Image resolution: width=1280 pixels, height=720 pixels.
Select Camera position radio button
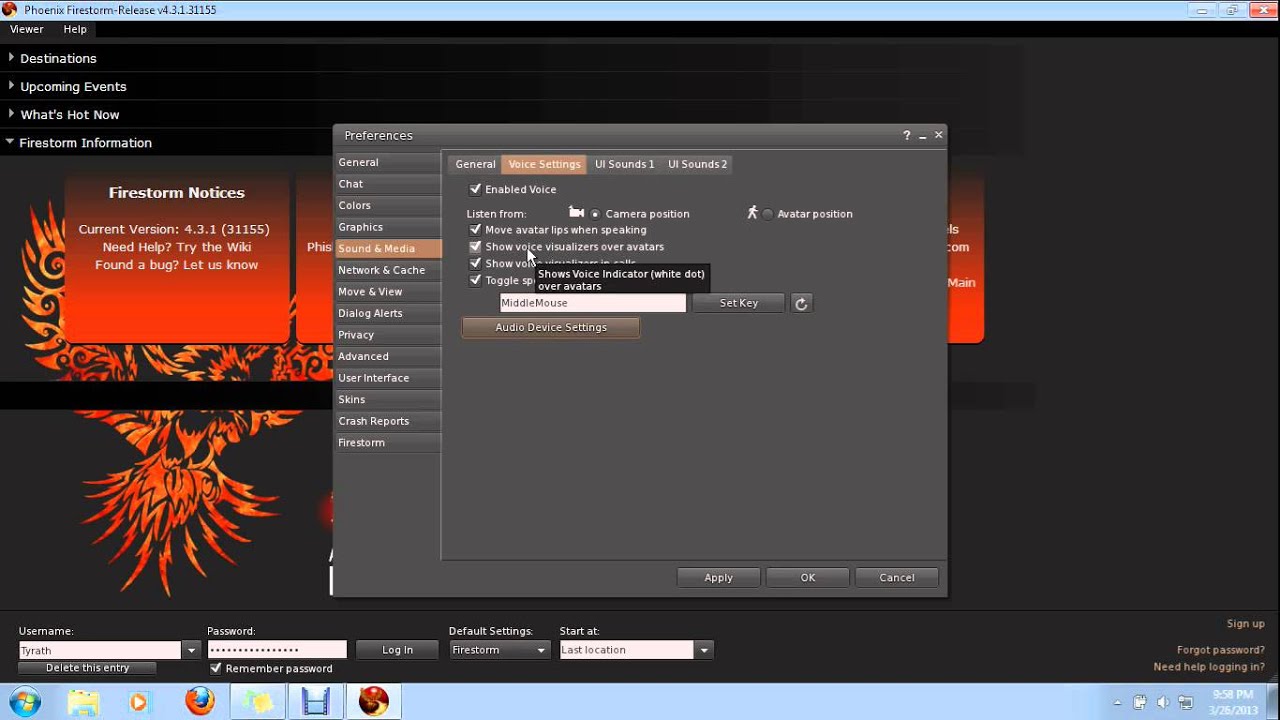coord(595,214)
